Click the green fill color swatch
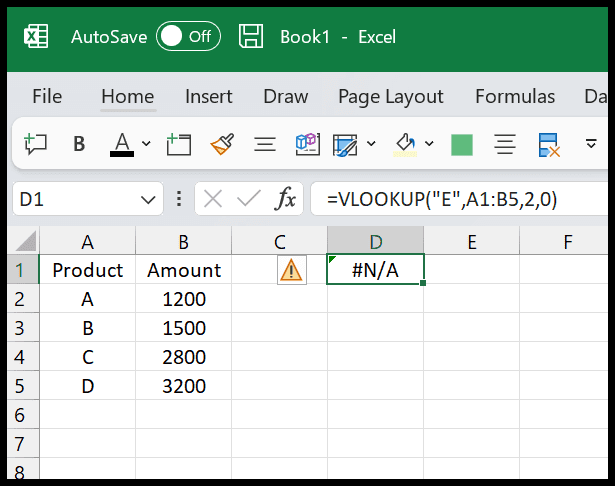615x486 pixels. (462, 145)
